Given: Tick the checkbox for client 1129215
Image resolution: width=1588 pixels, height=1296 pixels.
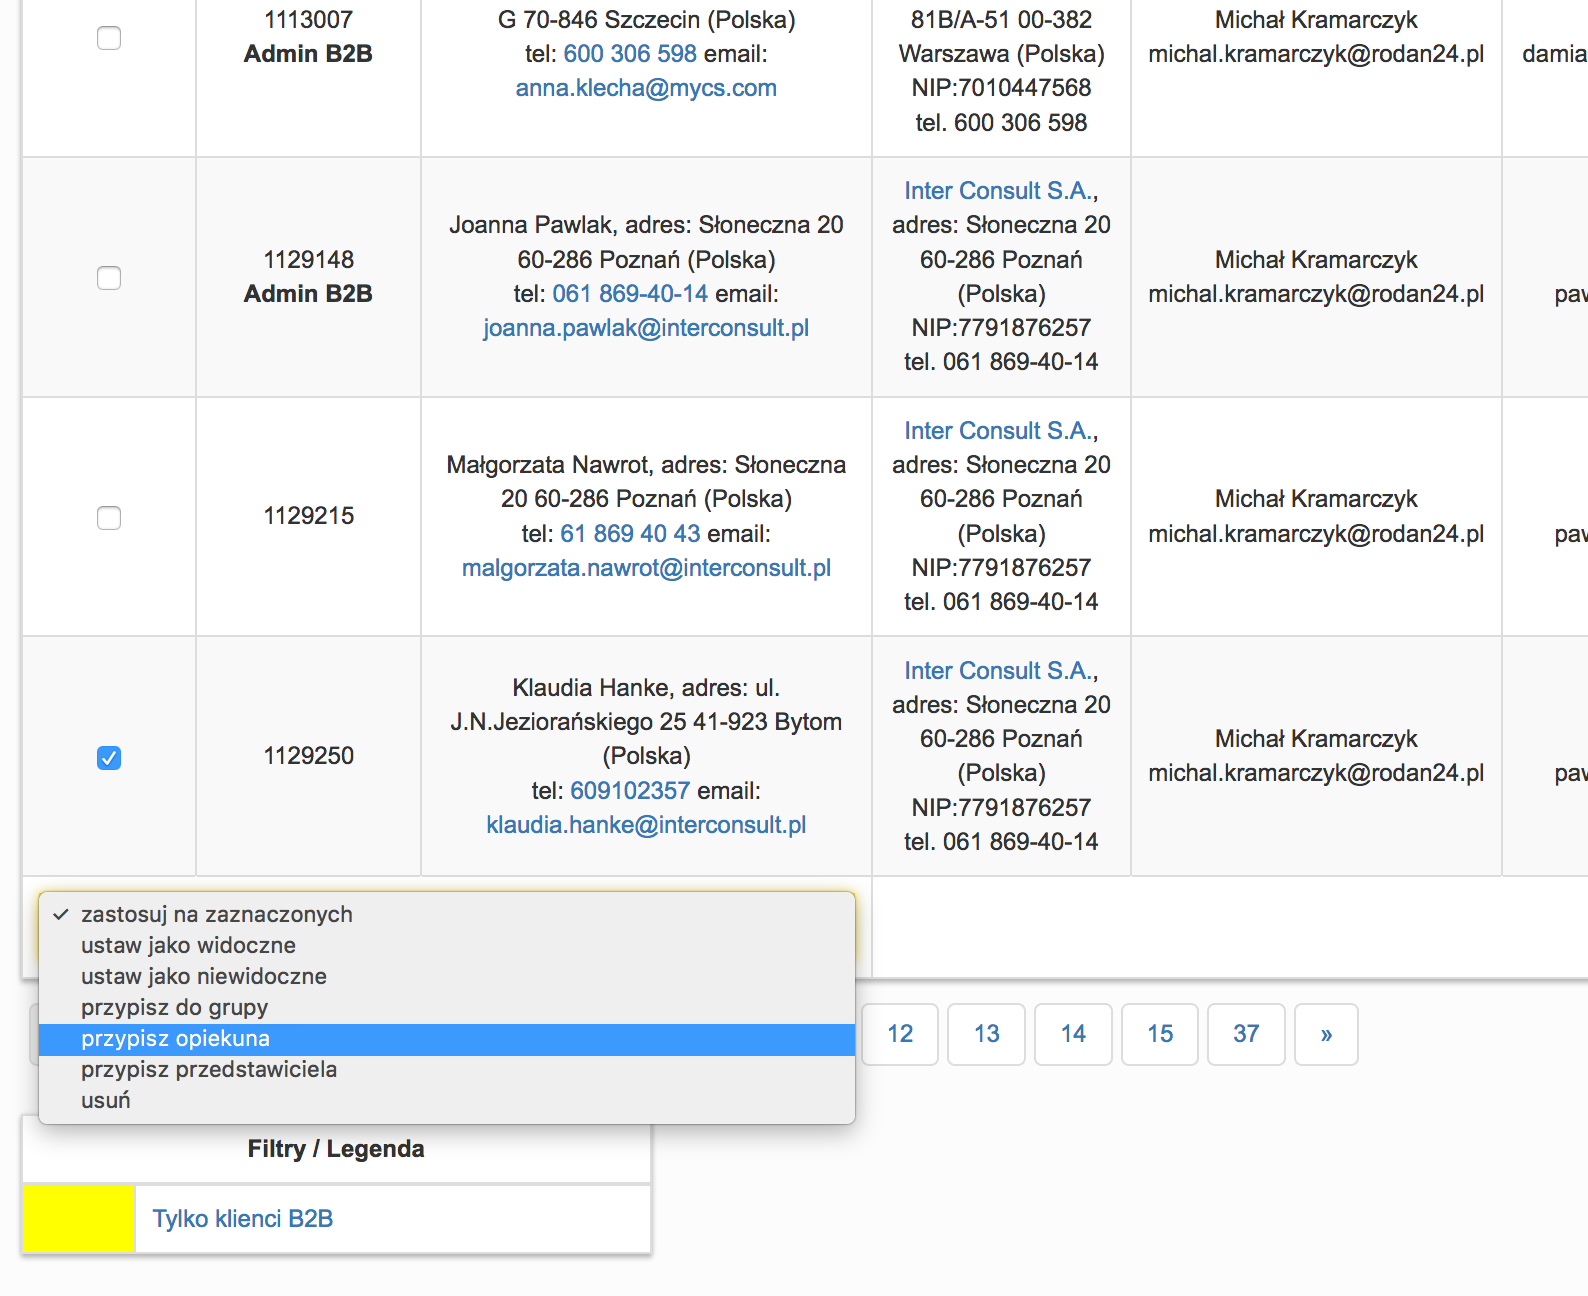Looking at the screenshot, I should click(109, 518).
